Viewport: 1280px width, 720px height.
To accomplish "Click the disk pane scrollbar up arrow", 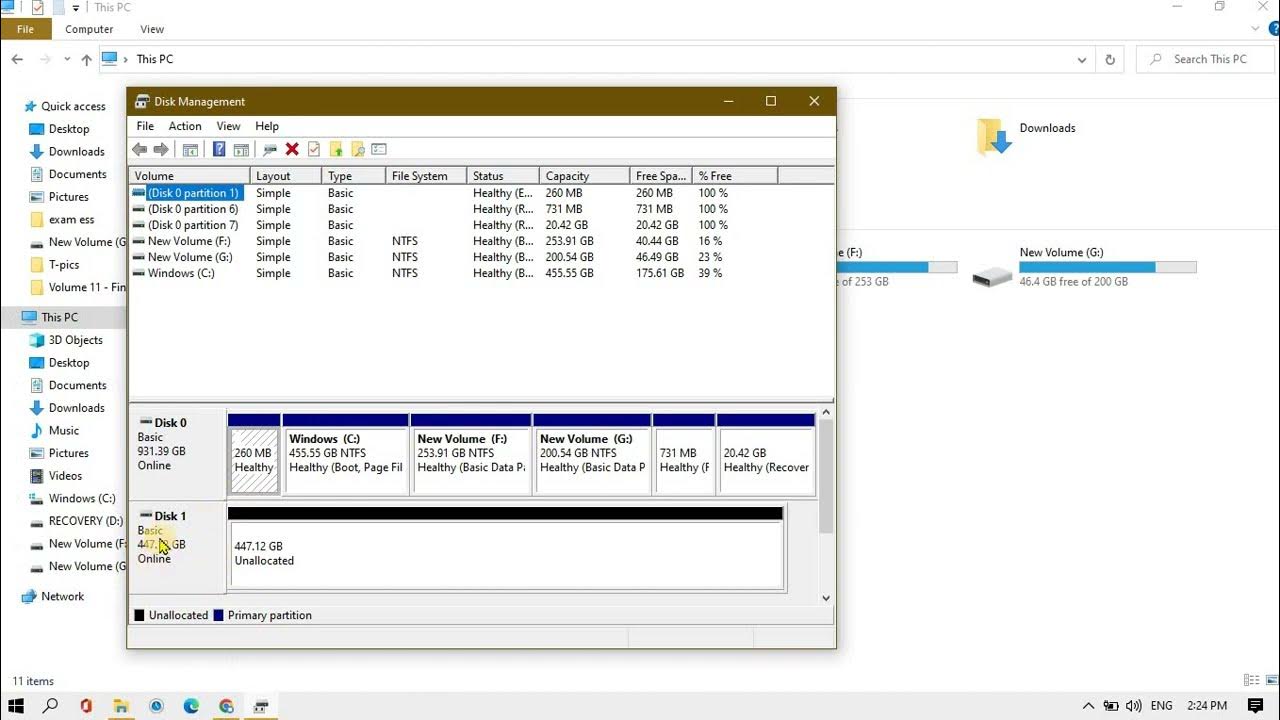I will click(826, 411).
